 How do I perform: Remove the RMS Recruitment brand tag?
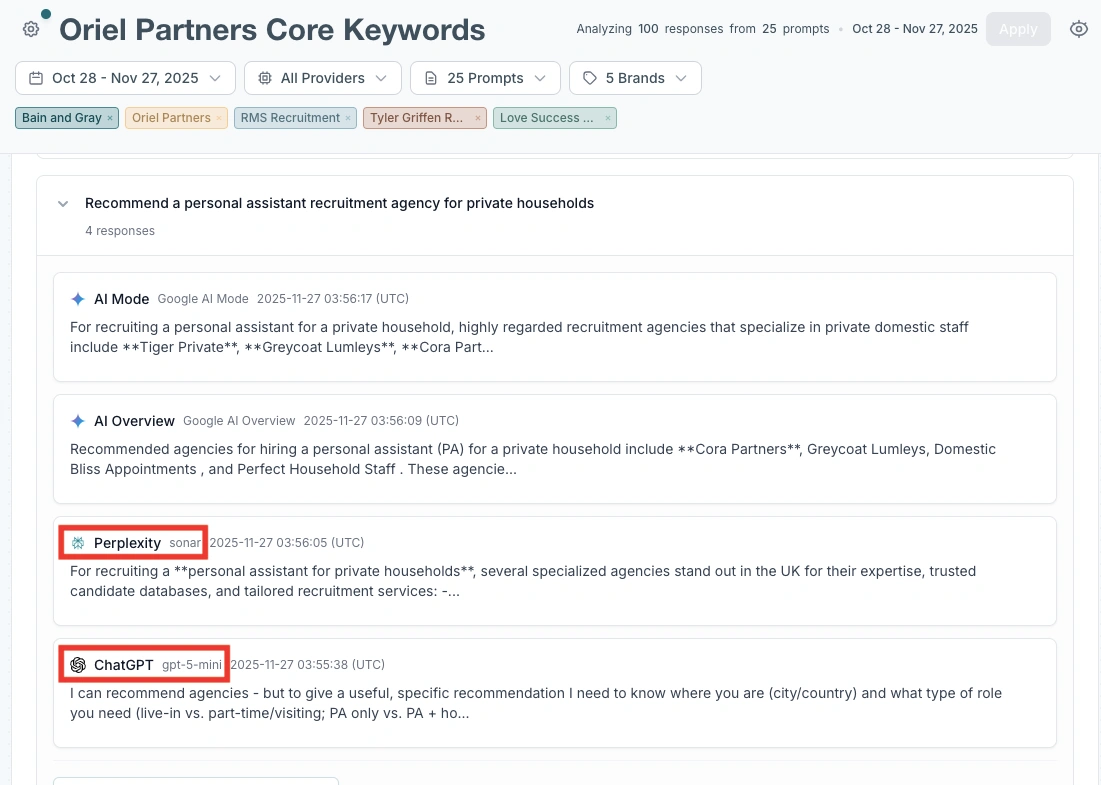tap(348, 118)
